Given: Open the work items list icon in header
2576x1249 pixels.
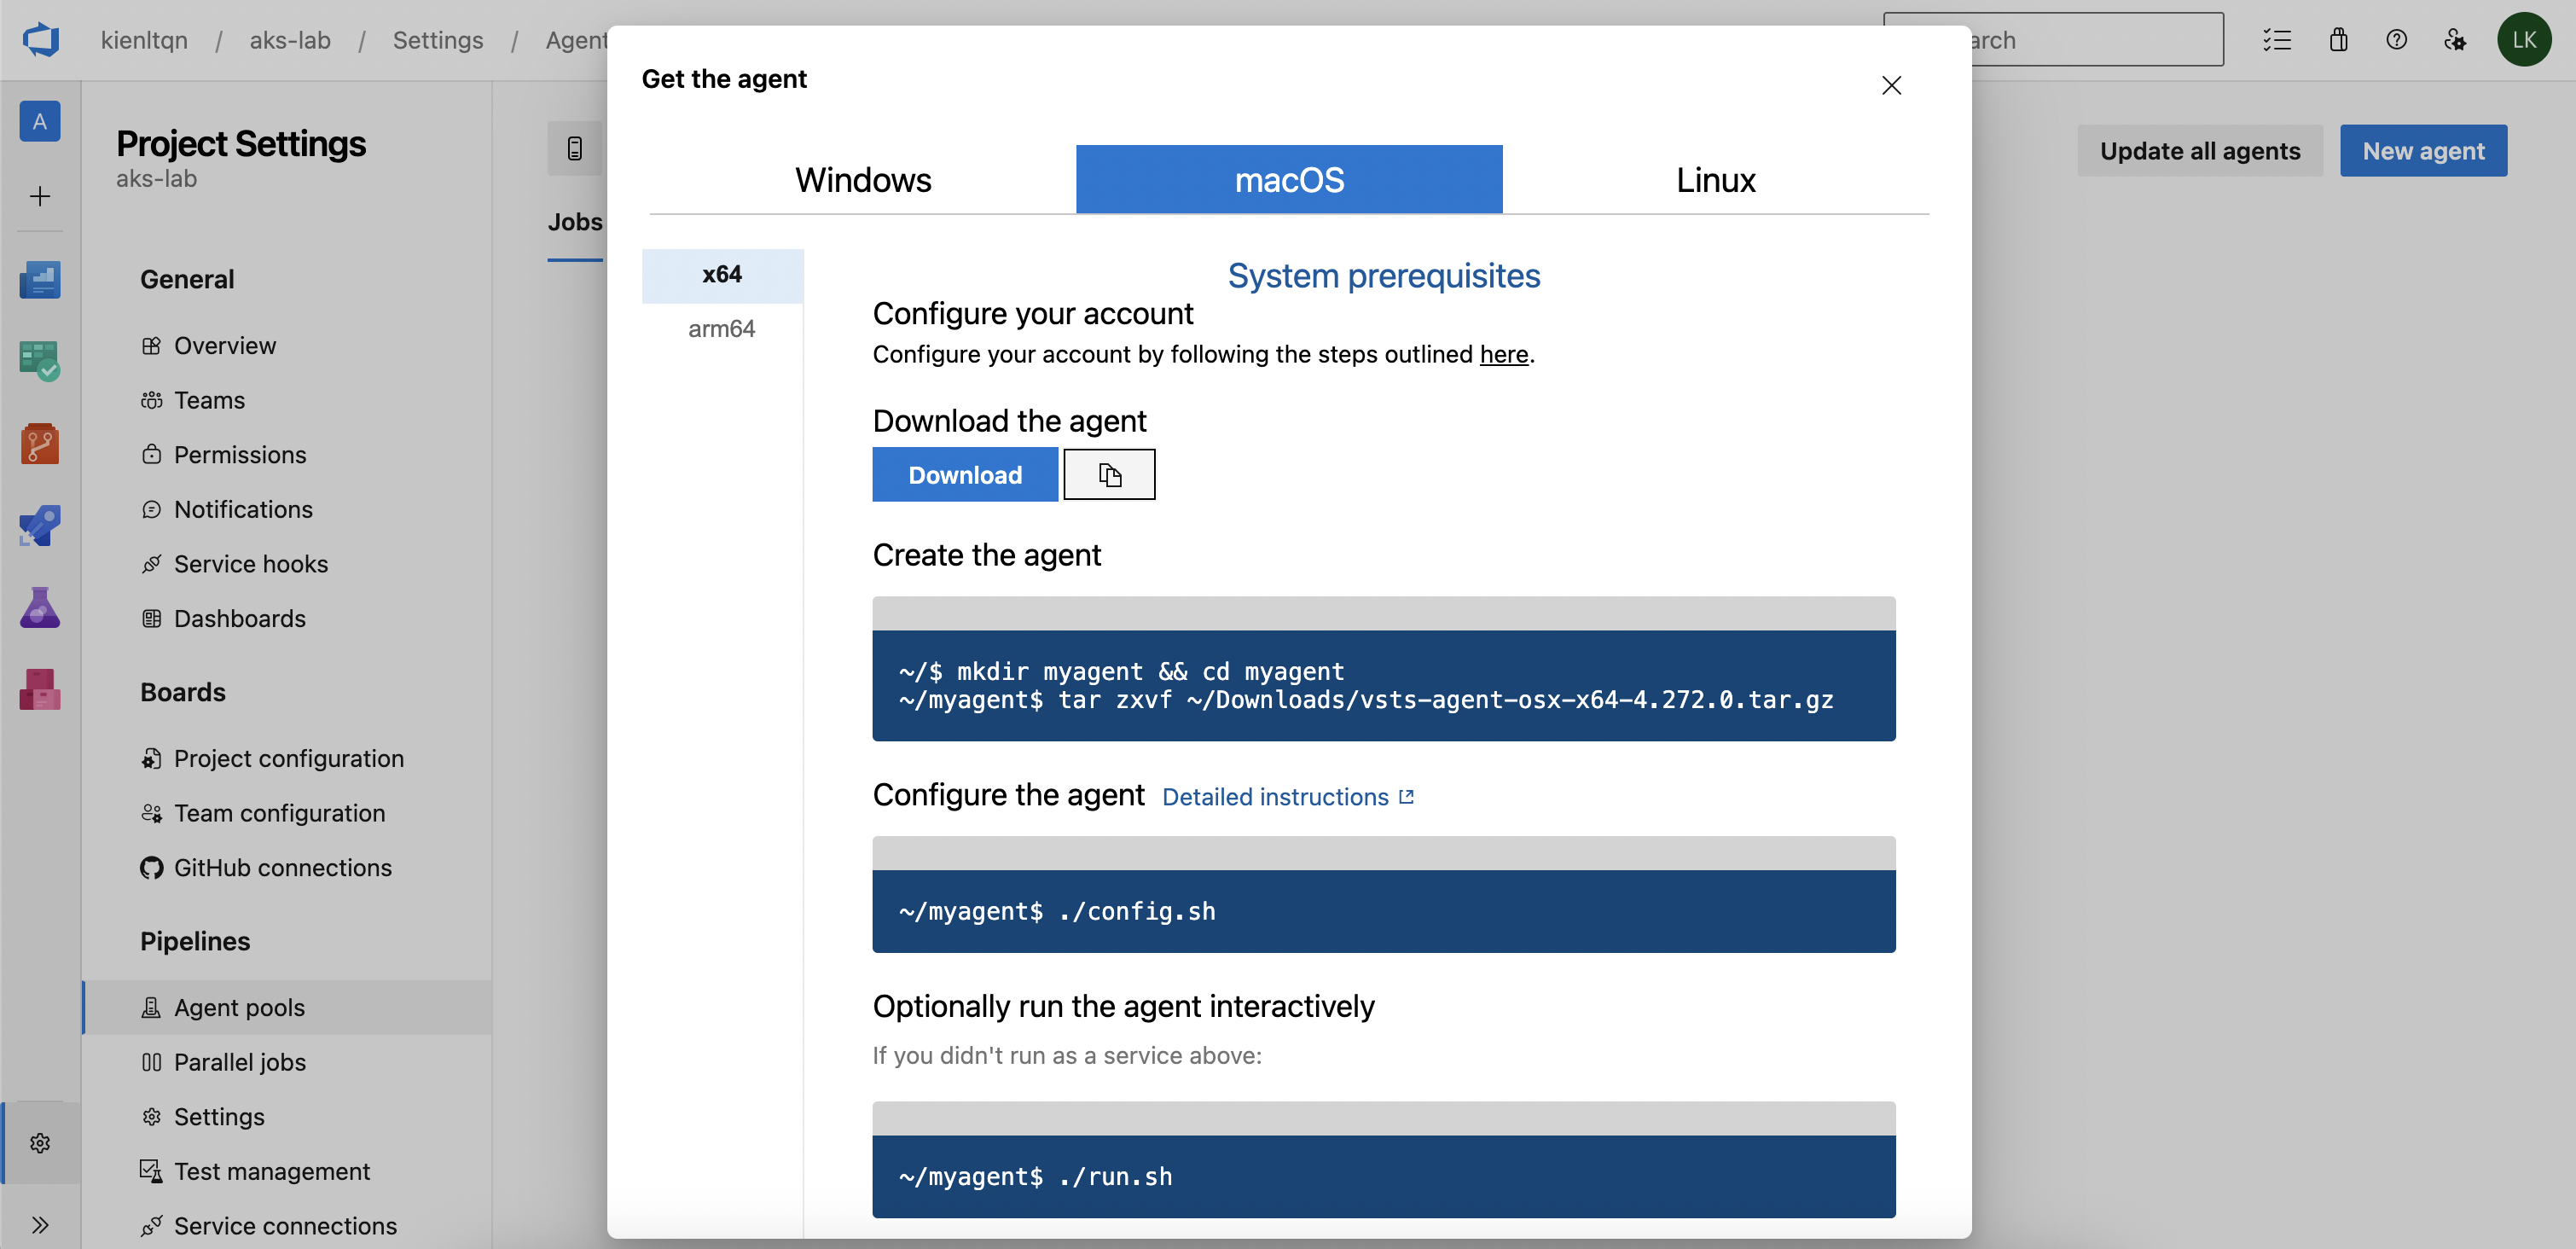Looking at the screenshot, I should click(x=2277, y=40).
